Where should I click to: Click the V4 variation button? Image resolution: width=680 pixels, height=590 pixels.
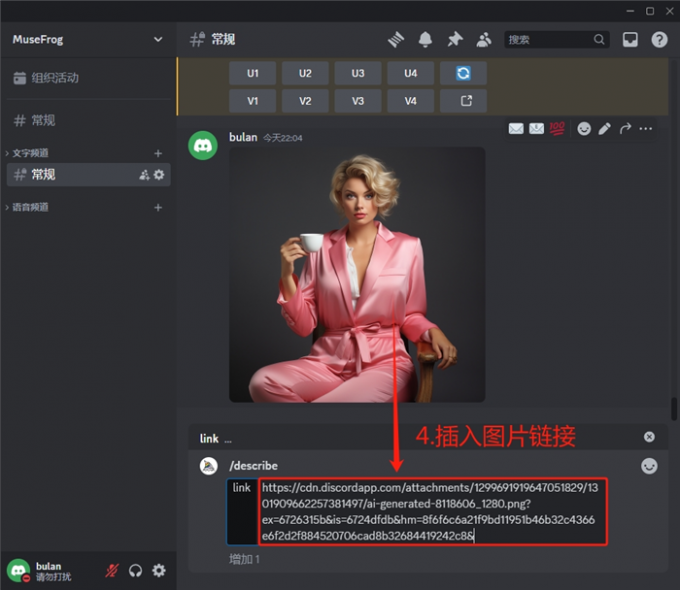point(410,101)
